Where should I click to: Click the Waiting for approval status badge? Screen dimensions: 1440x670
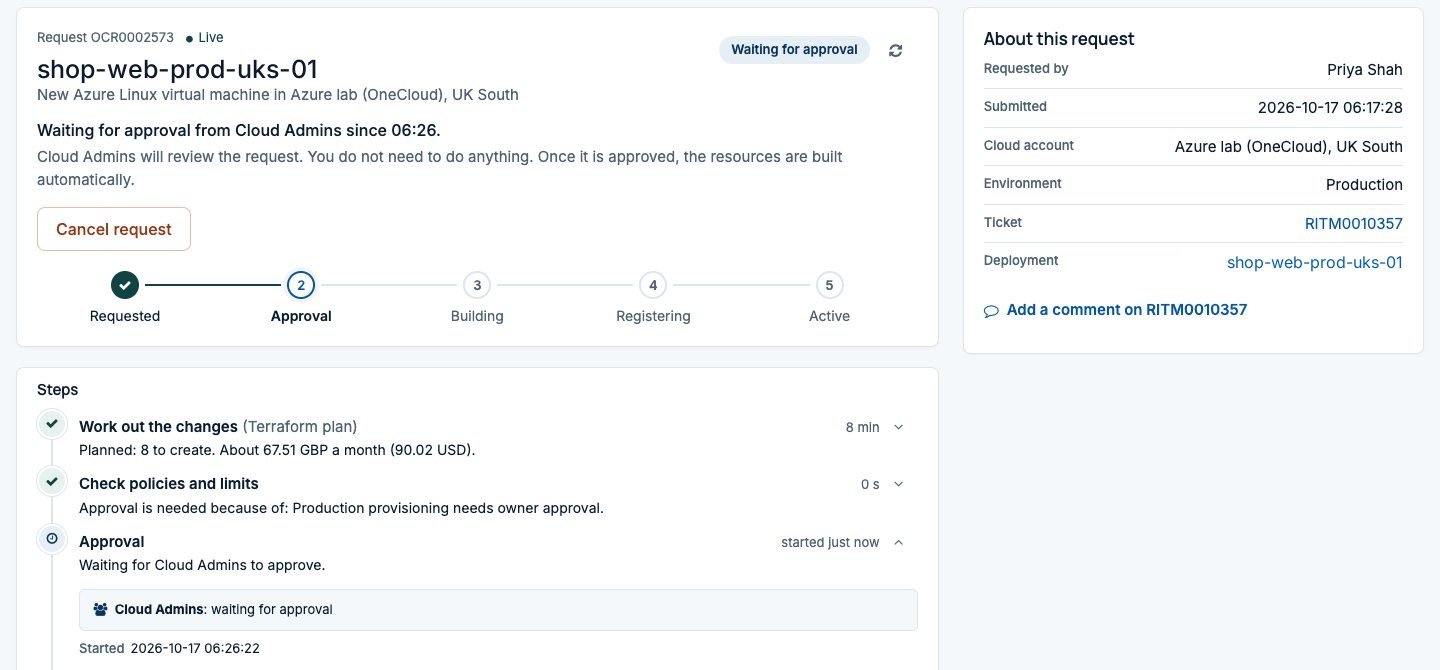coord(794,50)
